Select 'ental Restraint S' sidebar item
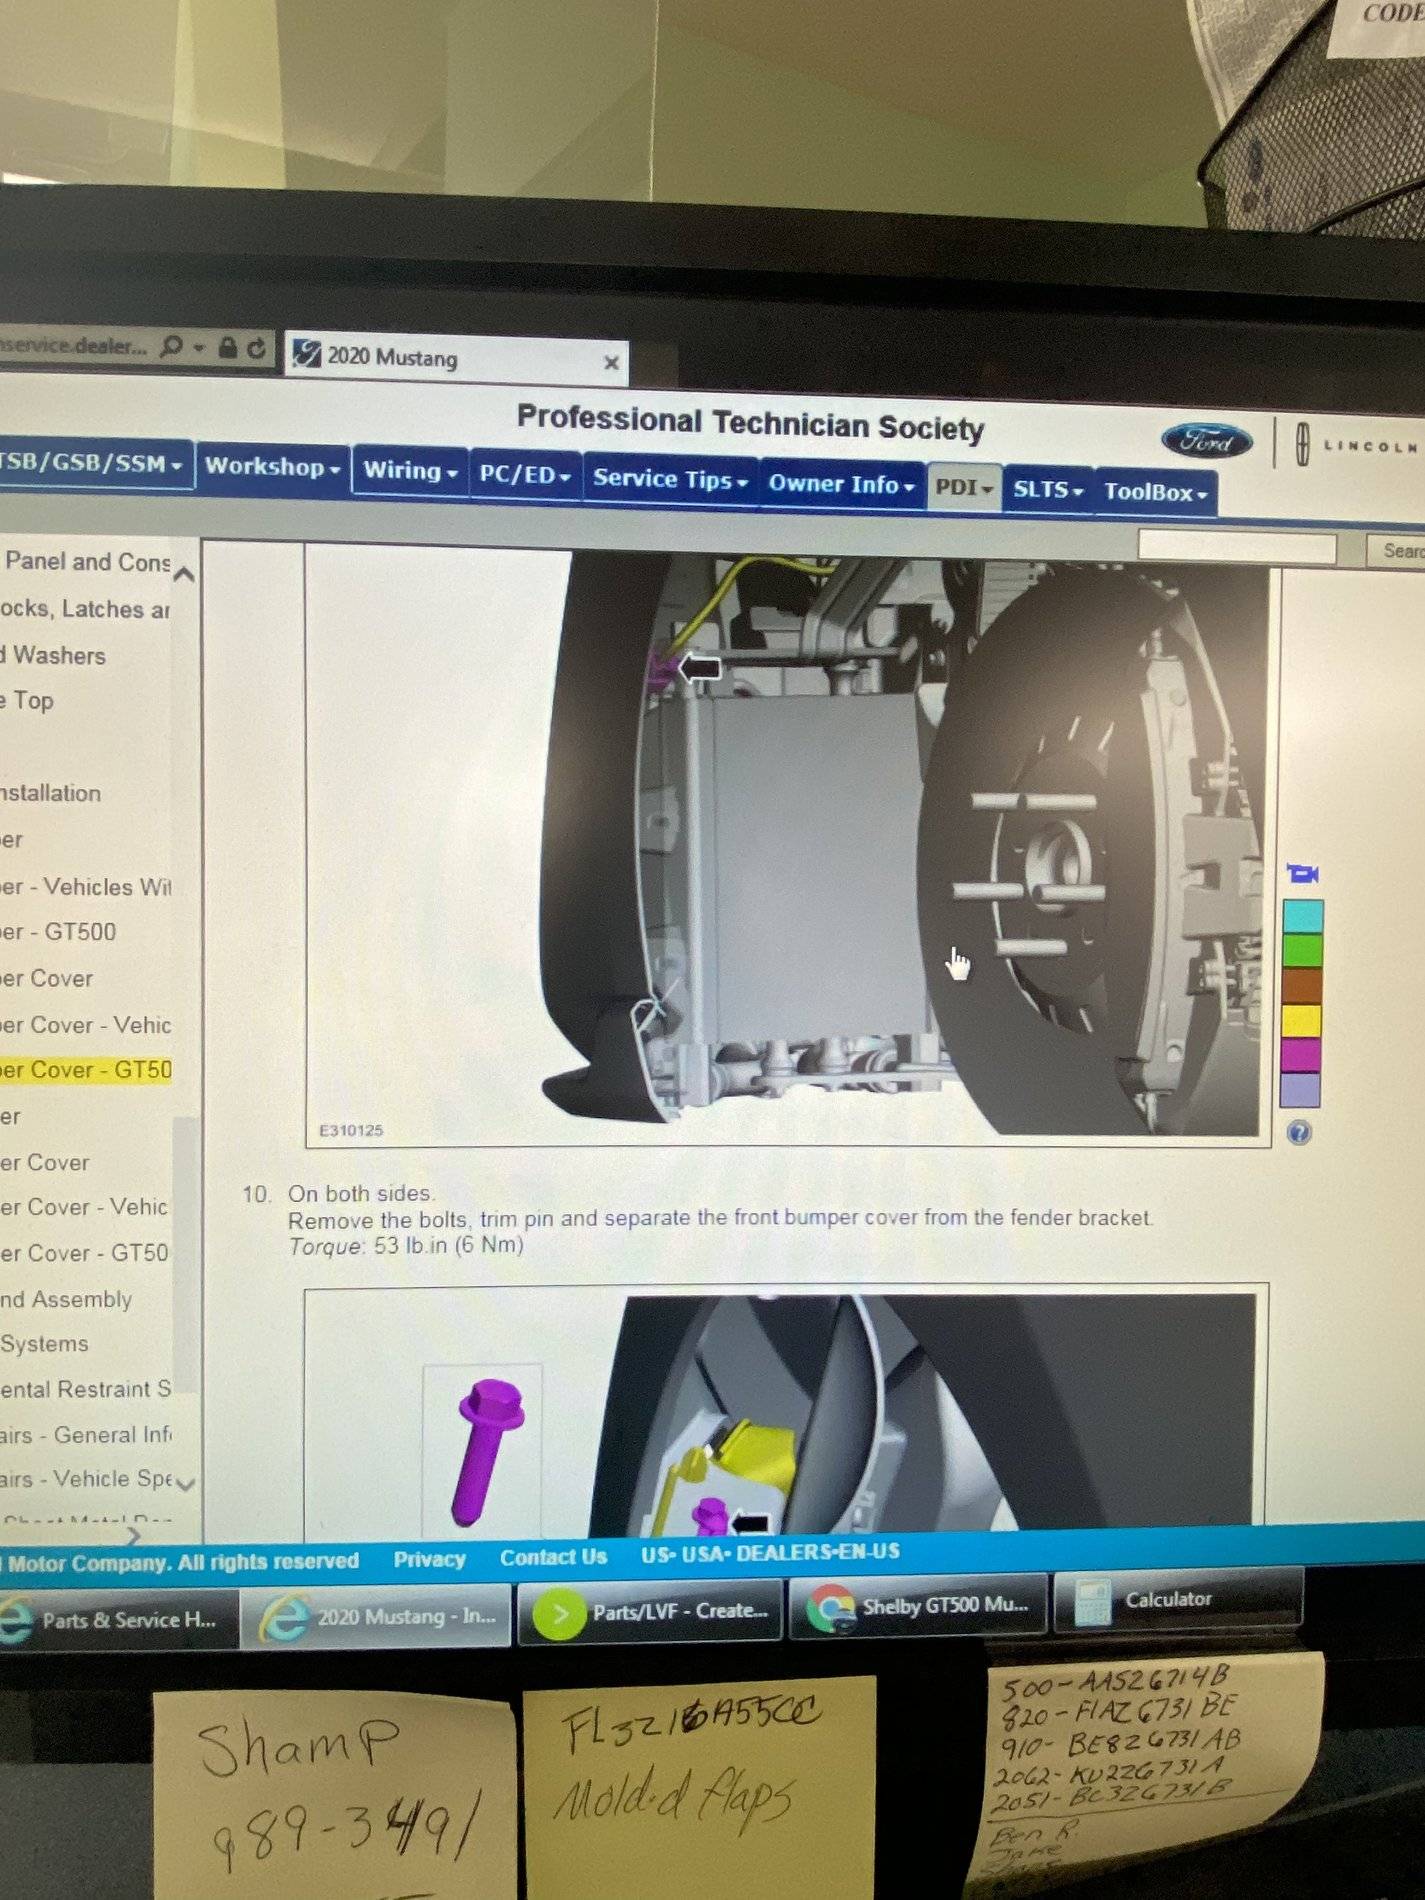The image size is (1425, 1900). pyautogui.click(x=86, y=1390)
